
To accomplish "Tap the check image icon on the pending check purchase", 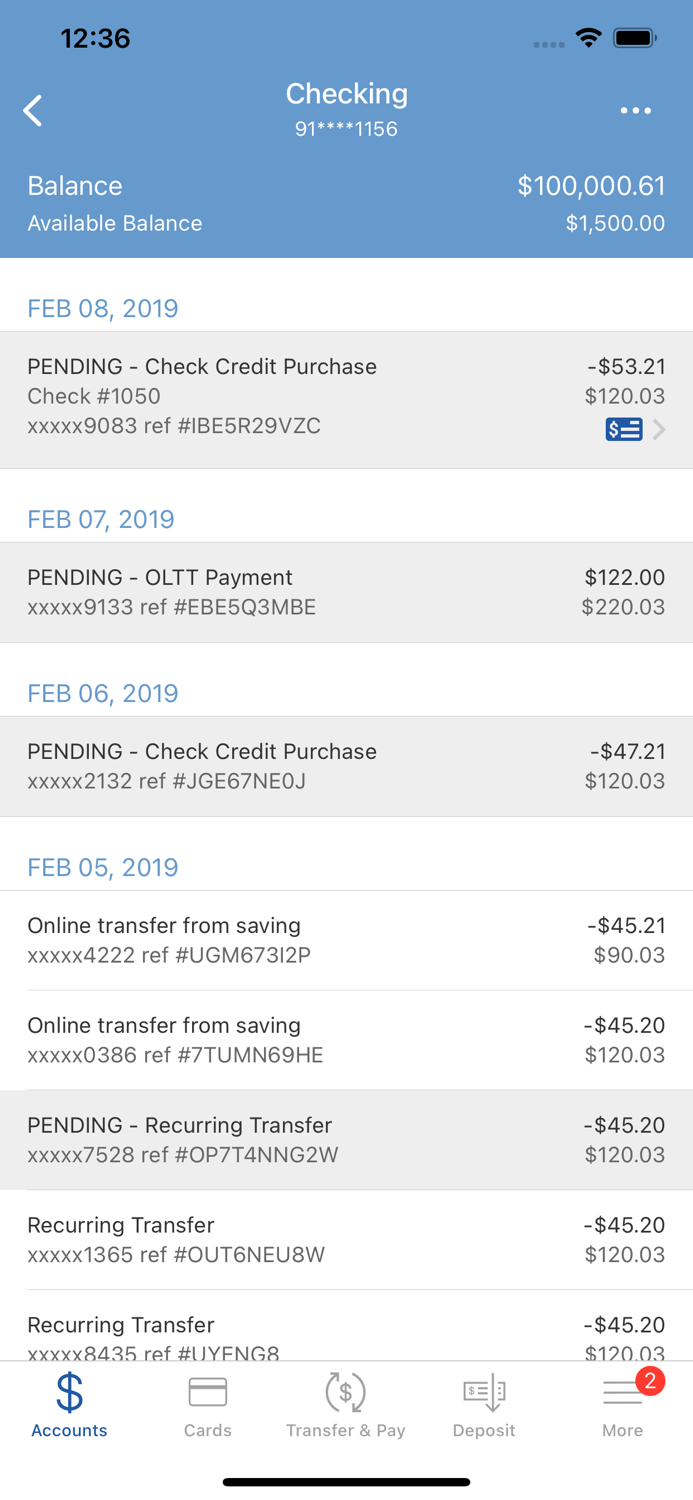I will coord(623,429).
